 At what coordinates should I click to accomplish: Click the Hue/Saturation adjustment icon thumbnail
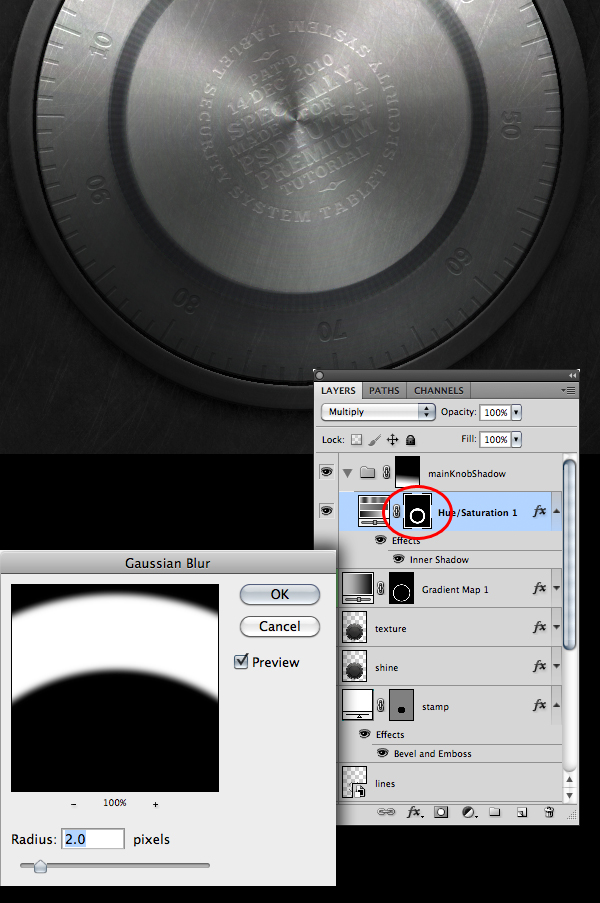click(x=374, y=511)
